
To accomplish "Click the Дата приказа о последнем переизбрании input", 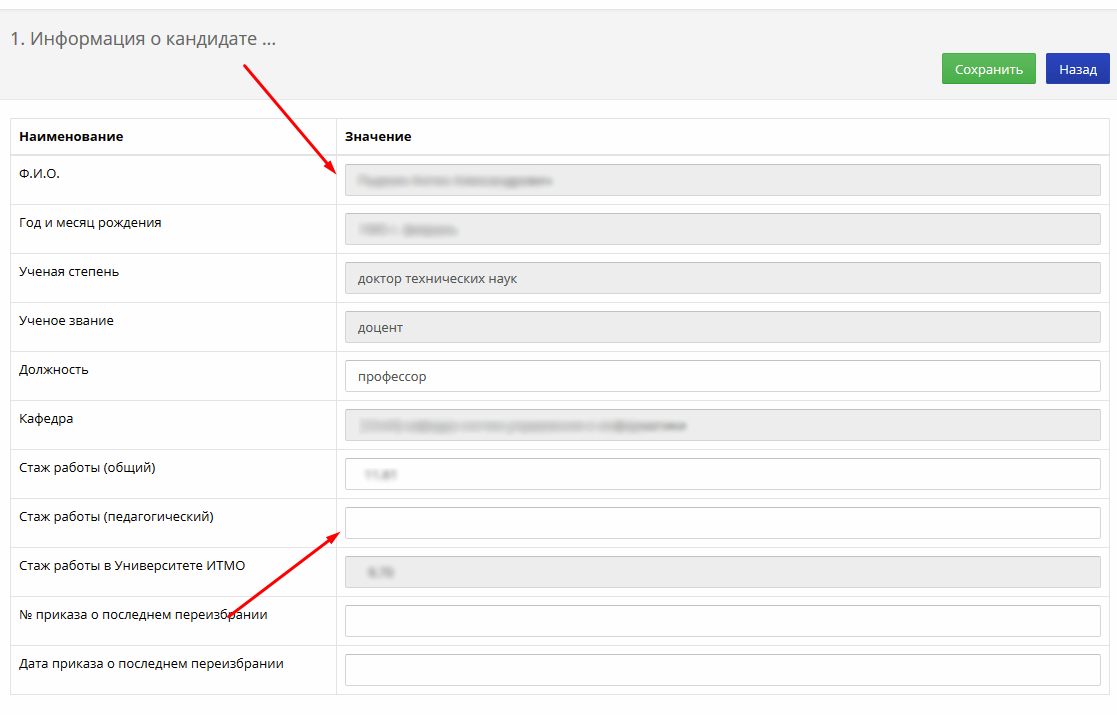I will click(x=722, y=670).
